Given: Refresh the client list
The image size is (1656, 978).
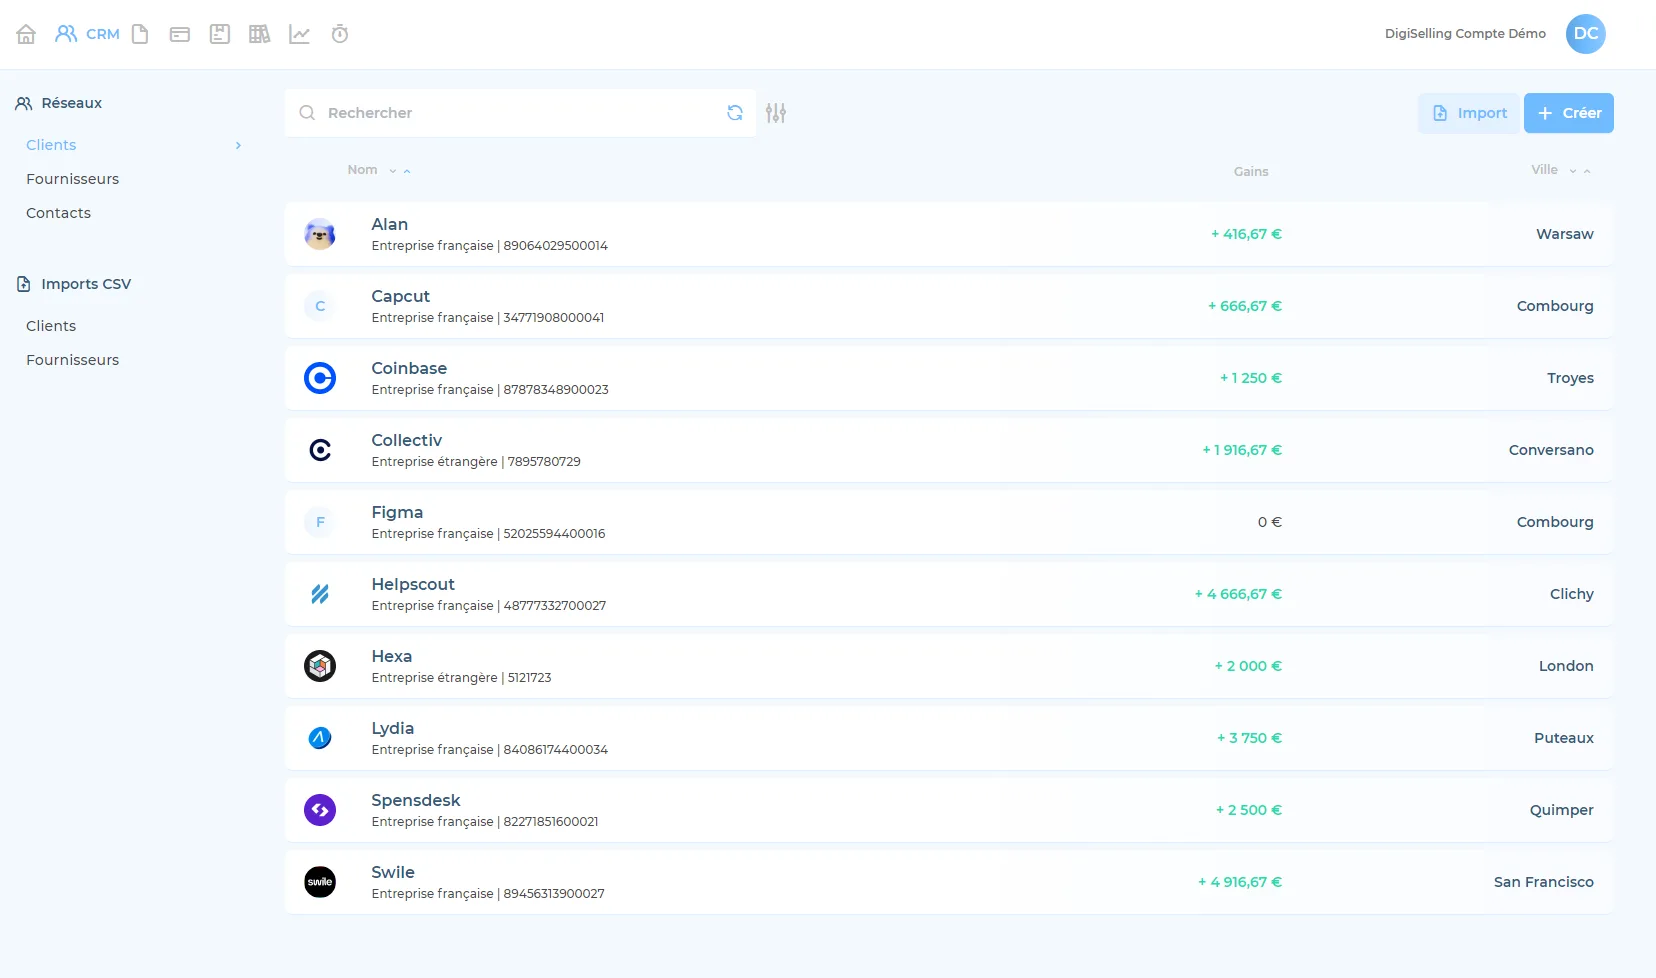Looking at the screenshot, I should coord(735,113).
